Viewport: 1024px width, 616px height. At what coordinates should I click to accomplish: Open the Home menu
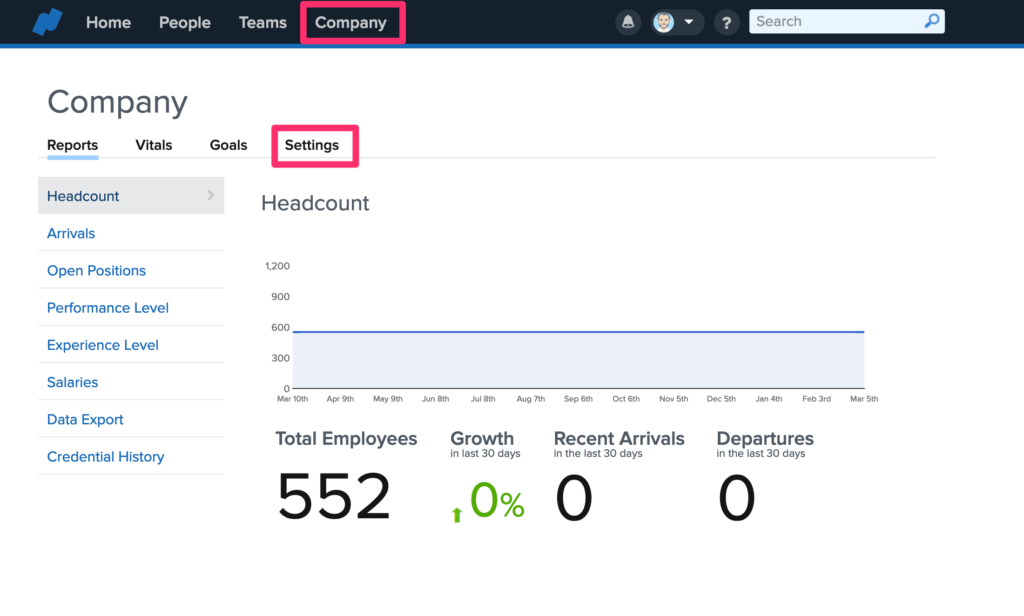click(108, 22)
